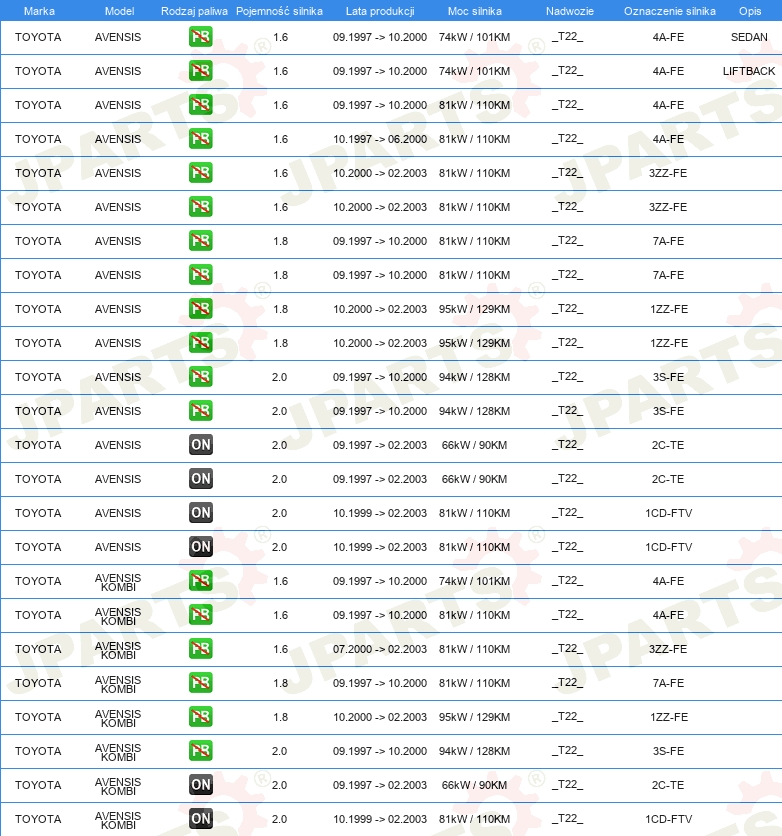This screenshot has height=836, width=782.
Task: Click petrol icon of Avensis Kombi 3S-FE row
Action: click(200, 751)
